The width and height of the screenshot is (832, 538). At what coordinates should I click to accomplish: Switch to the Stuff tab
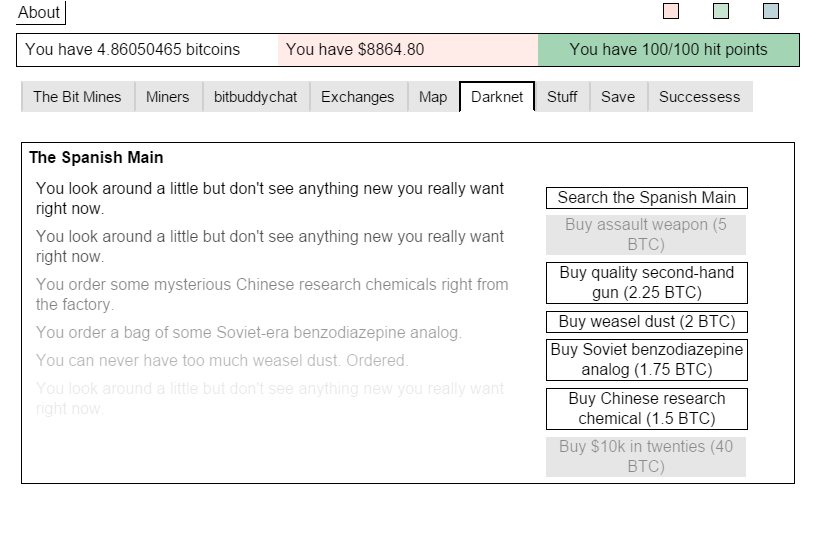(562, 97)
